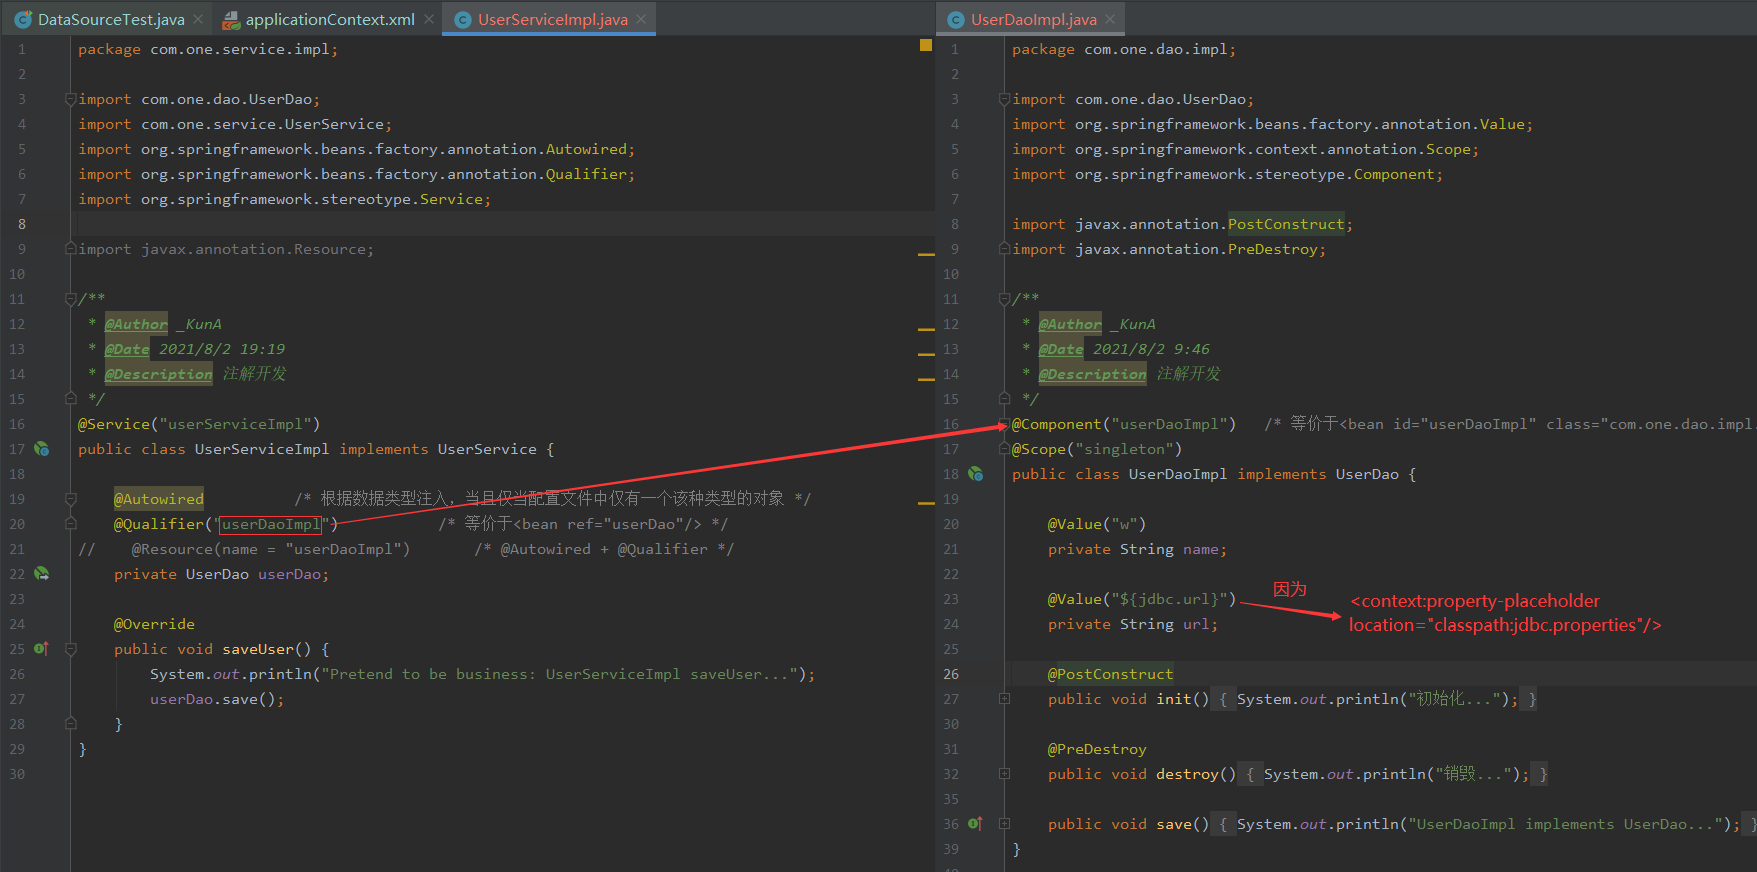Close the UserDaoImpl.java tab
1757x872 pixels.
click(x=1111, y=19)
